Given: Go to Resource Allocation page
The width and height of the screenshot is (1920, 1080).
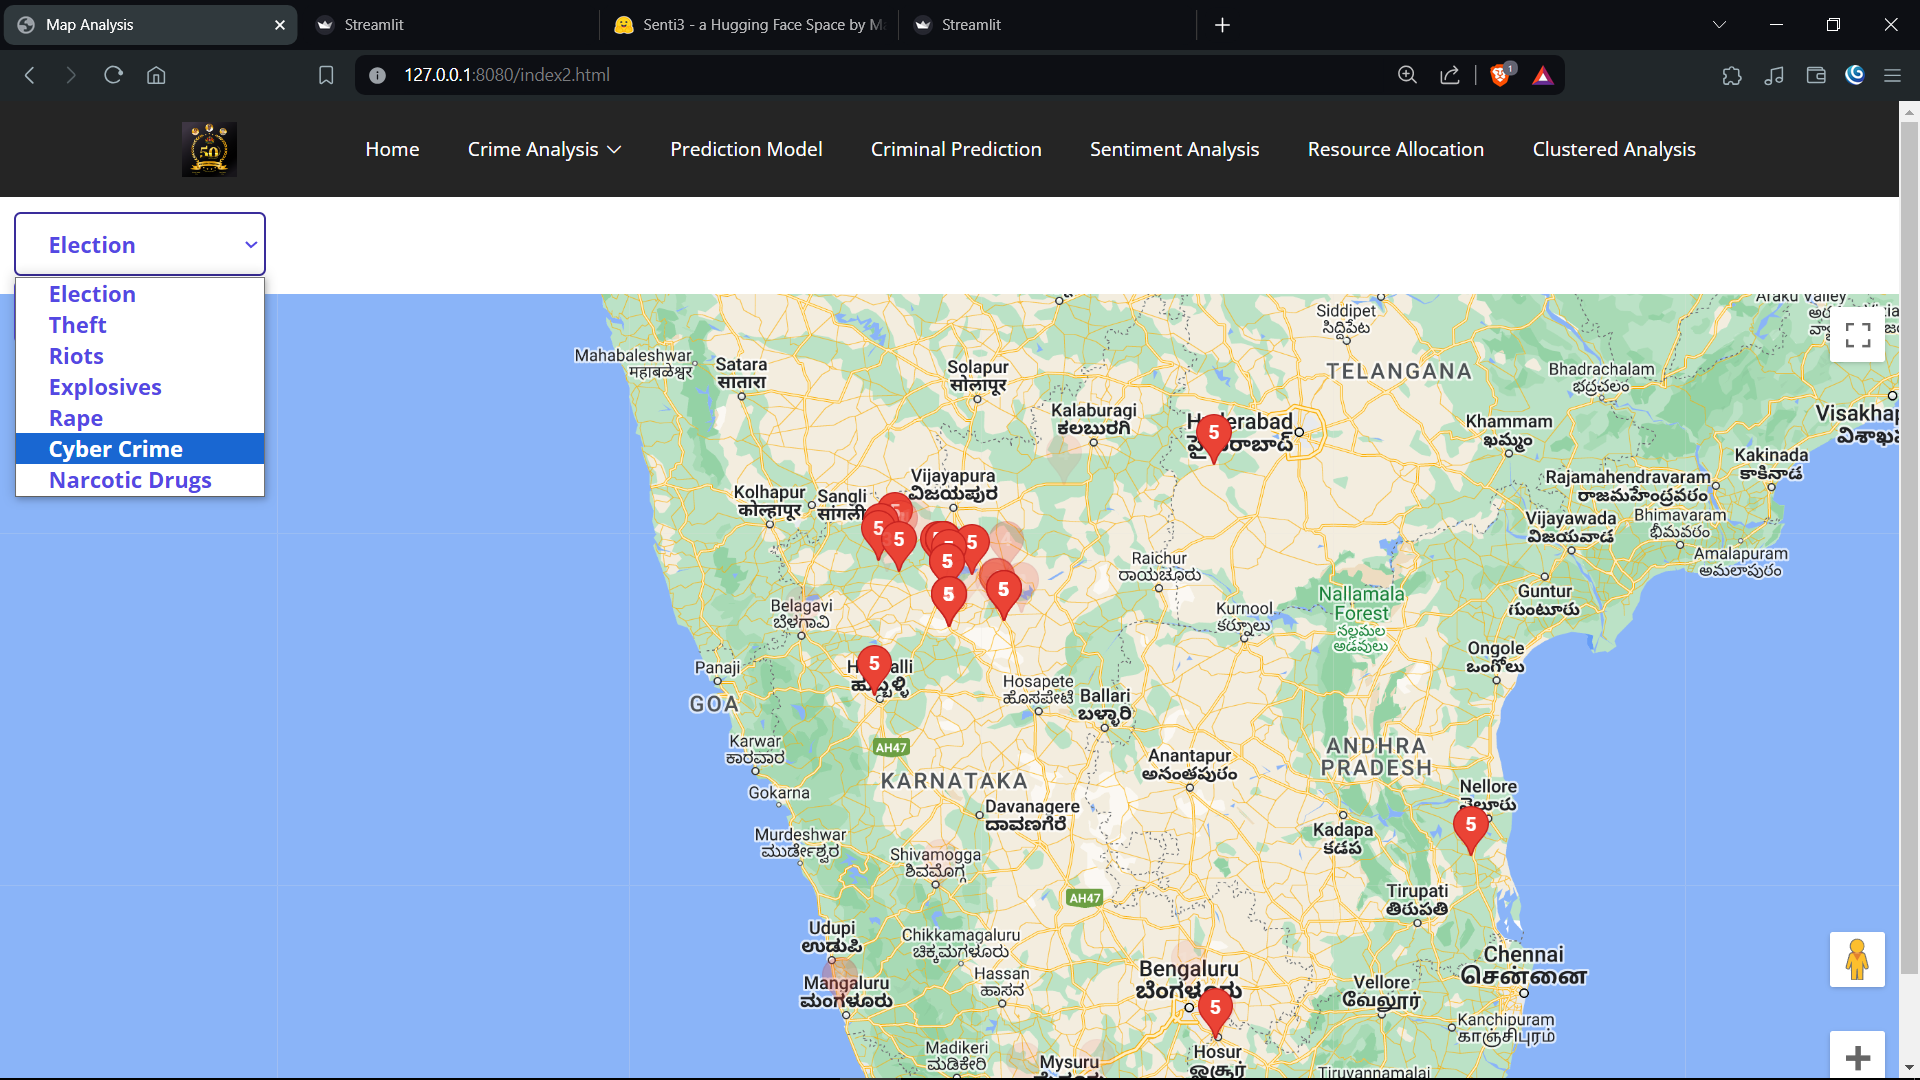Looking at the screenshot, I should pos(1395,149).
